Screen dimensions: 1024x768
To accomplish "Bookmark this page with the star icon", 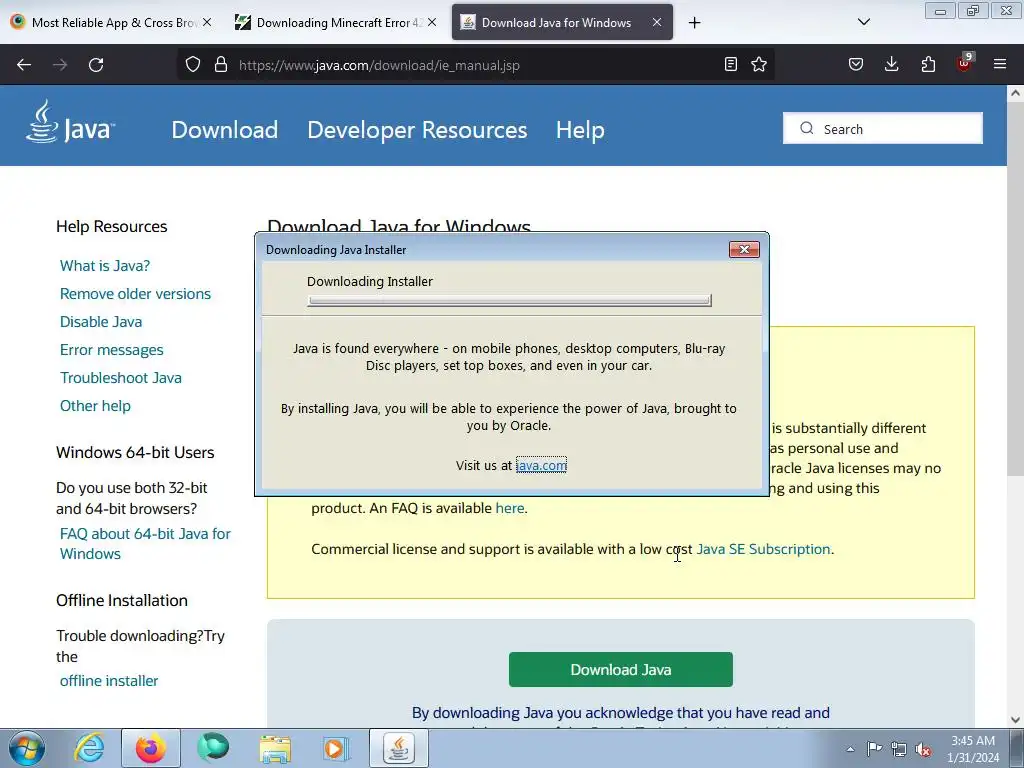I will (x=759, y=64).
